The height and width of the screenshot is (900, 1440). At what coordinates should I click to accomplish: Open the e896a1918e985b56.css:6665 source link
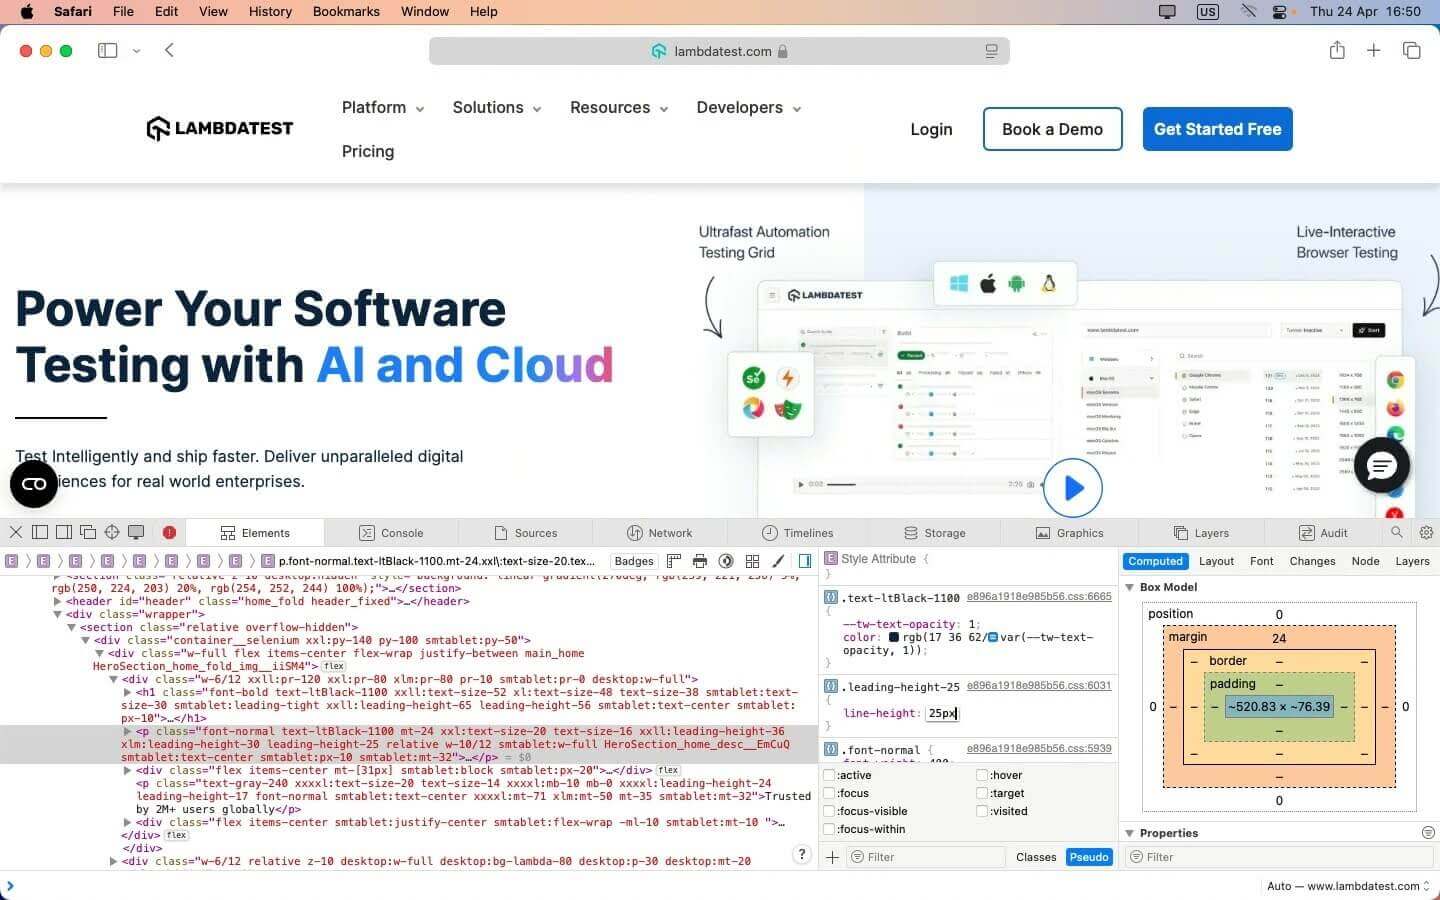[x=1039, y=597]
